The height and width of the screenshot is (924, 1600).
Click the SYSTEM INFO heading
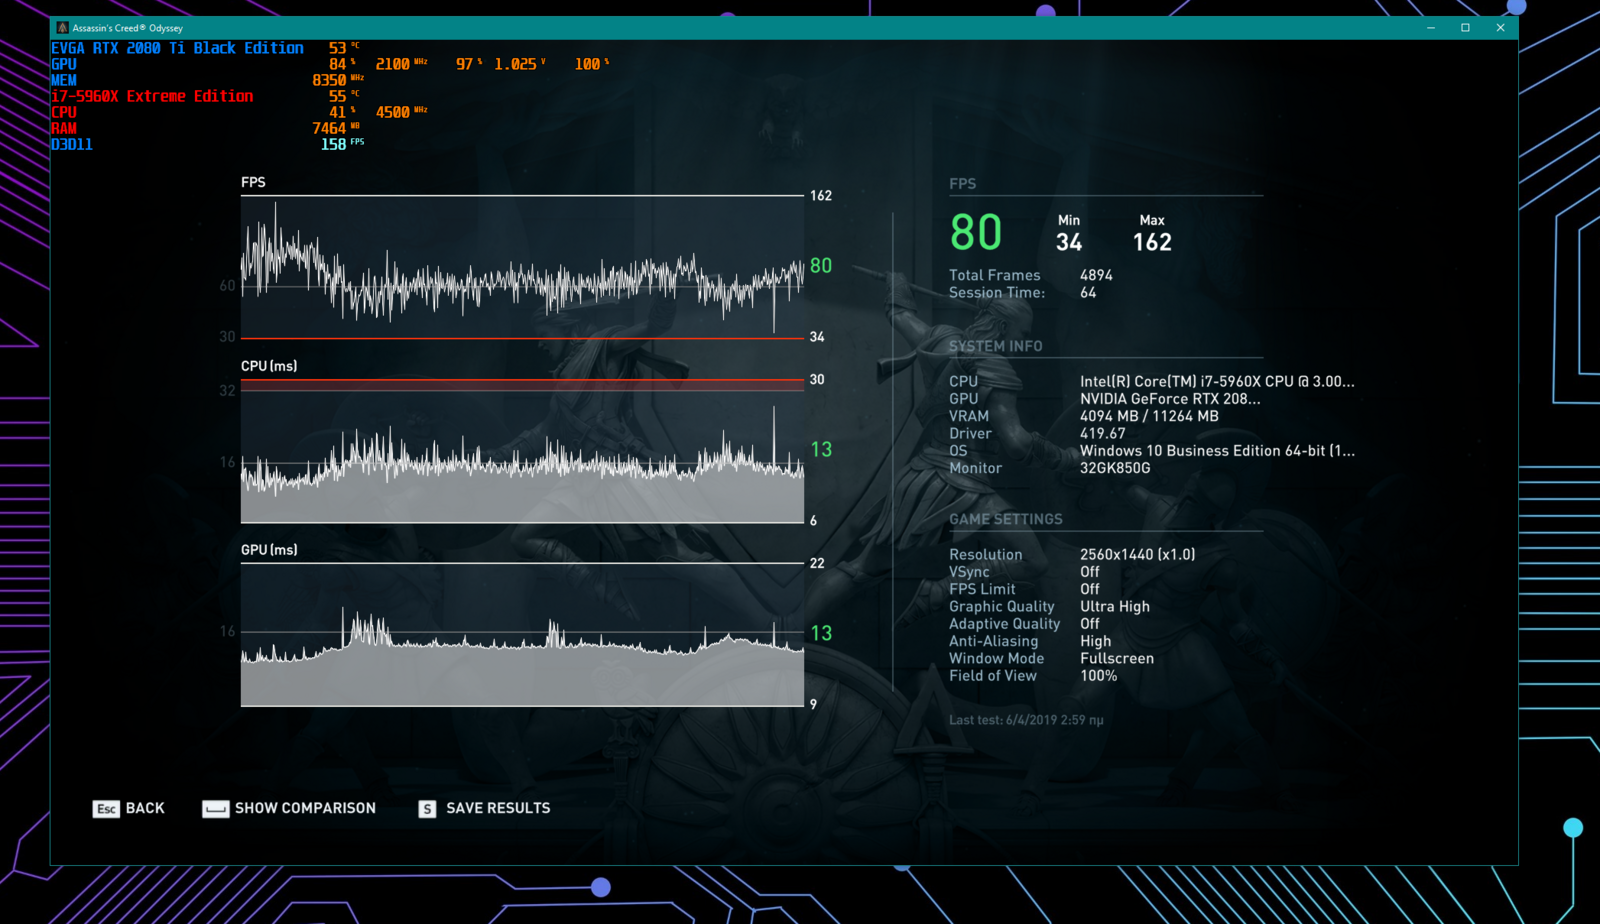click(x=996, y=346)
